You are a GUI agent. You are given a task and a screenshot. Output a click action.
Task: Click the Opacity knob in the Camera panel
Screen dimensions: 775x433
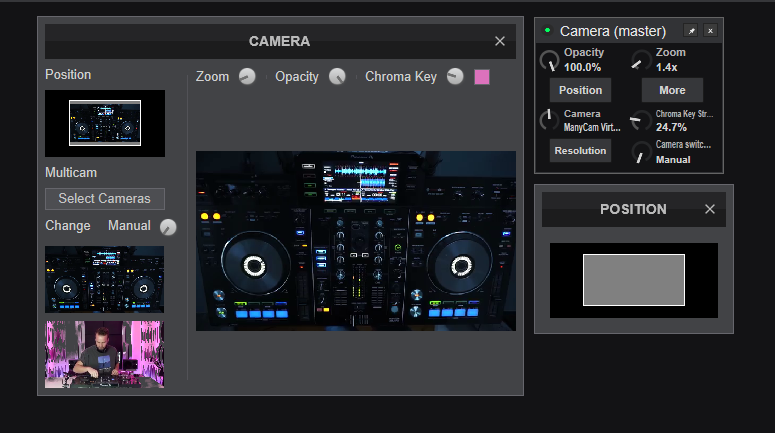pos(337,77)
